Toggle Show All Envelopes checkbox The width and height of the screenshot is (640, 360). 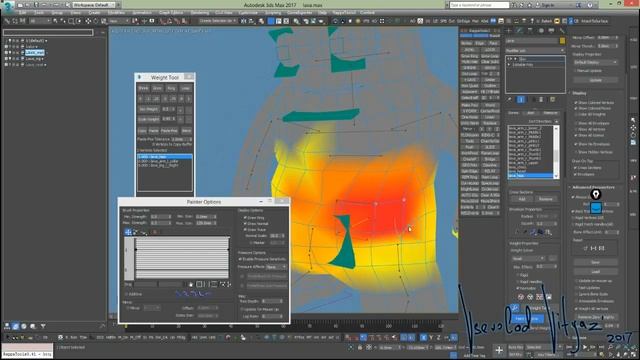point(576,123)
